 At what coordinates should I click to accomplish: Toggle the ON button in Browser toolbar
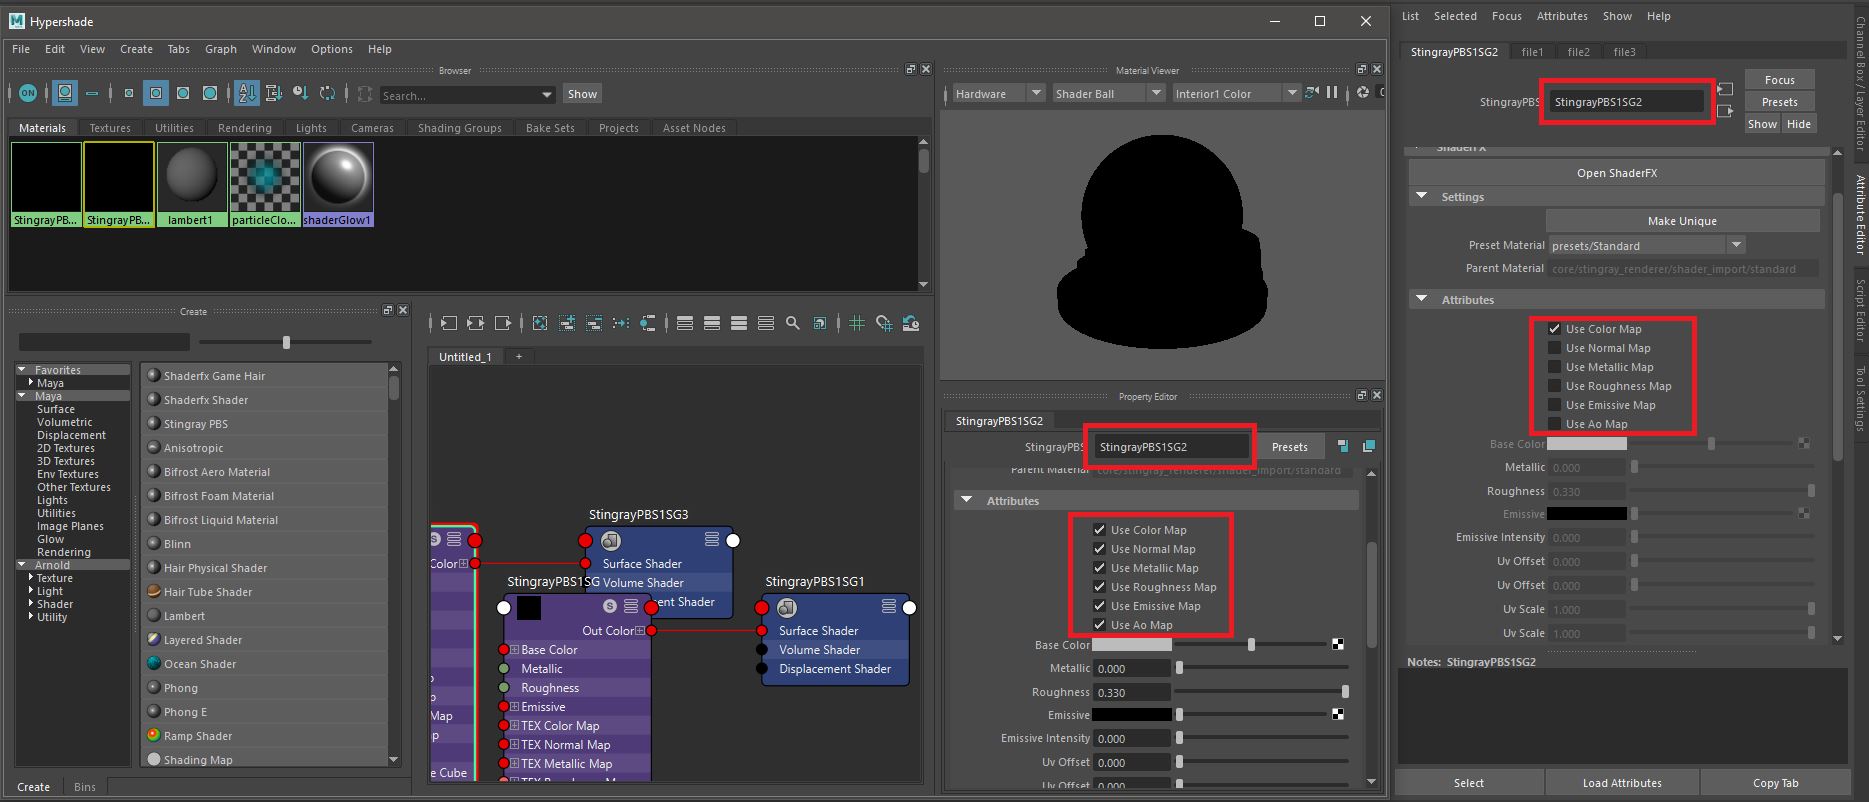pos(27,93)
